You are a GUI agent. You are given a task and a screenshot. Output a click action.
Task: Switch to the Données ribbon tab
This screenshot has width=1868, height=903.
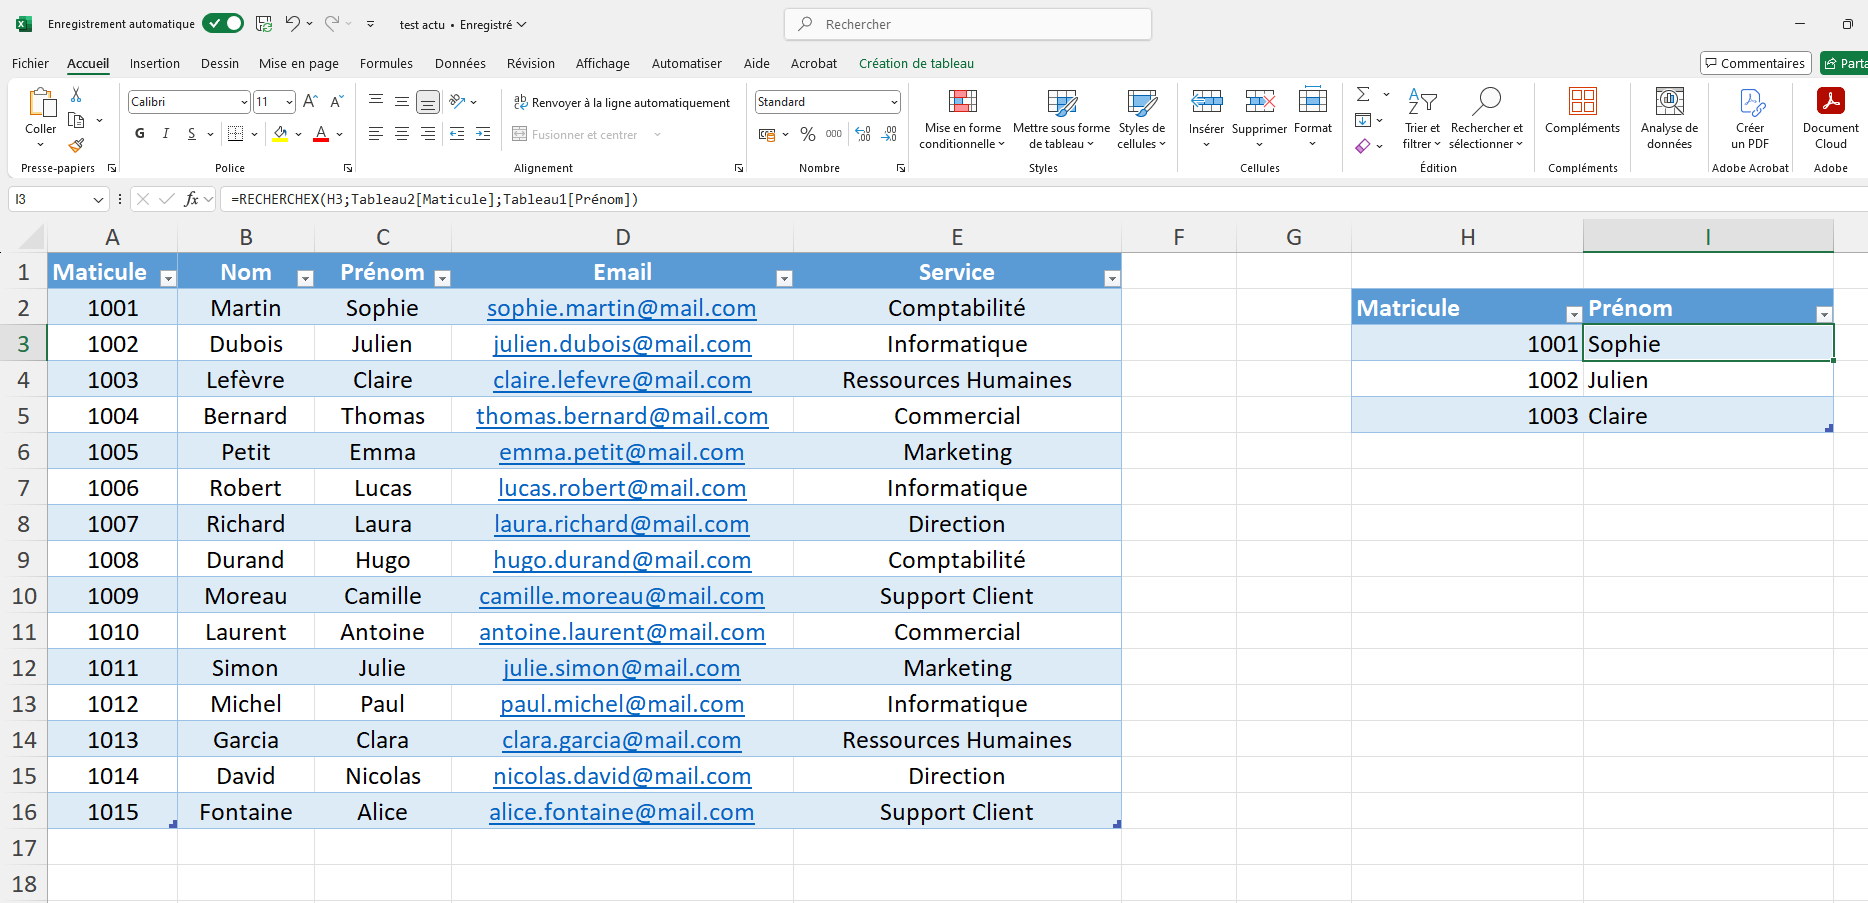coord(459,63)
